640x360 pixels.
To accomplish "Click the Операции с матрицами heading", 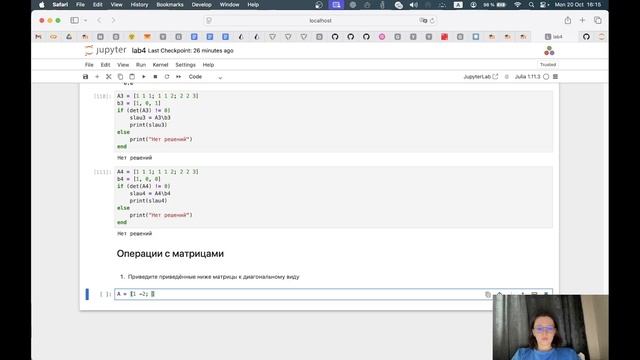I will click(170, 253).
